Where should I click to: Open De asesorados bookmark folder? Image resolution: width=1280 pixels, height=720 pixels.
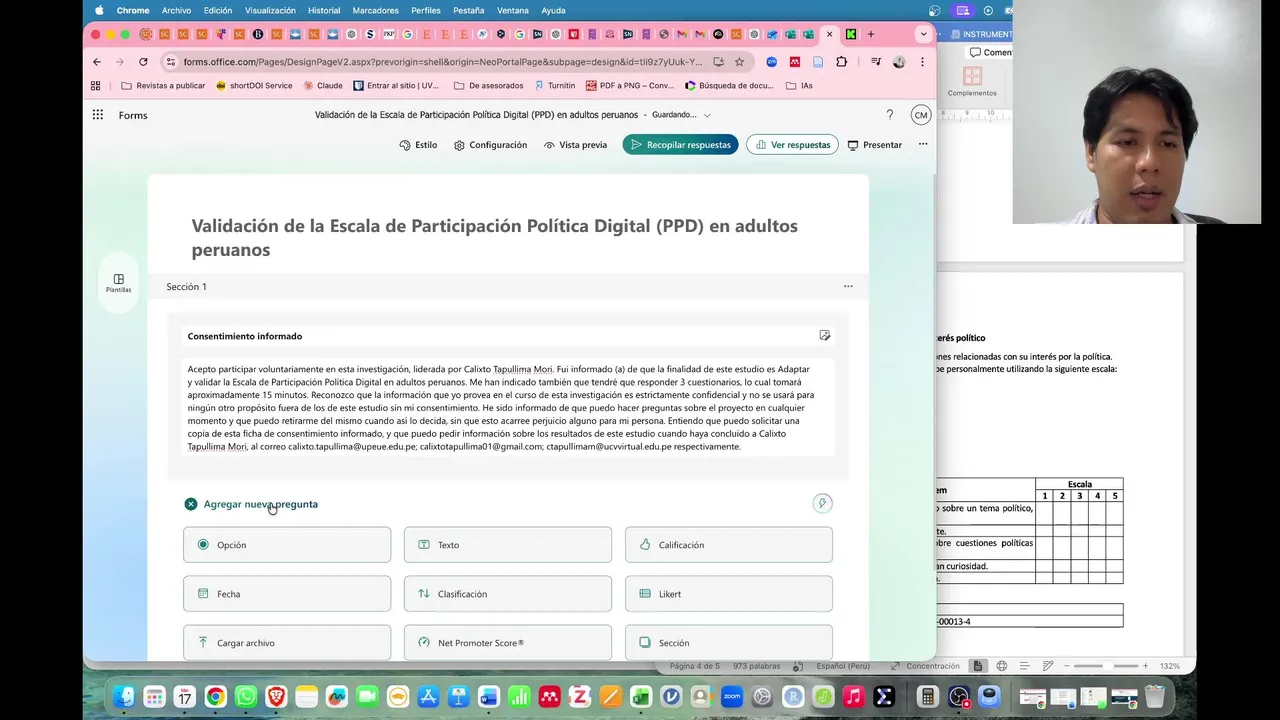(x=488, y=86)
